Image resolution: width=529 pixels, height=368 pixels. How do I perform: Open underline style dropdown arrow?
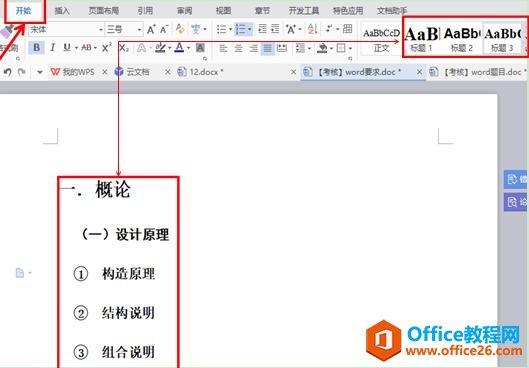(76, 48)
